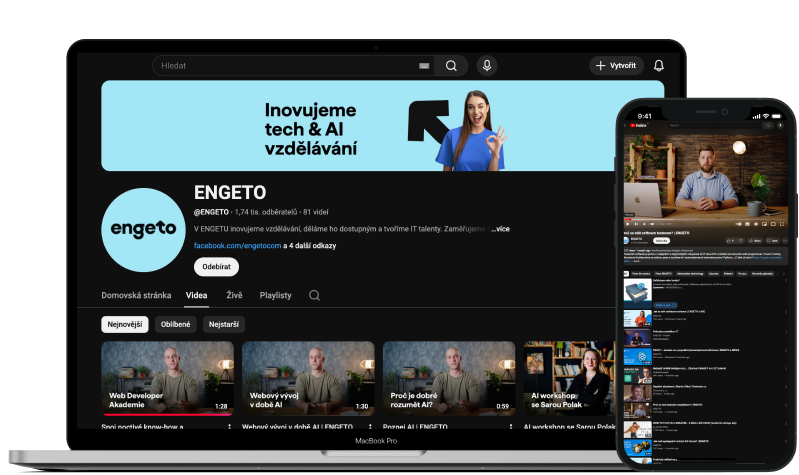This screenshot has height=475, width=799.
Task: Click the battery icon in the phone status bar
Action: tap(777, 116)
